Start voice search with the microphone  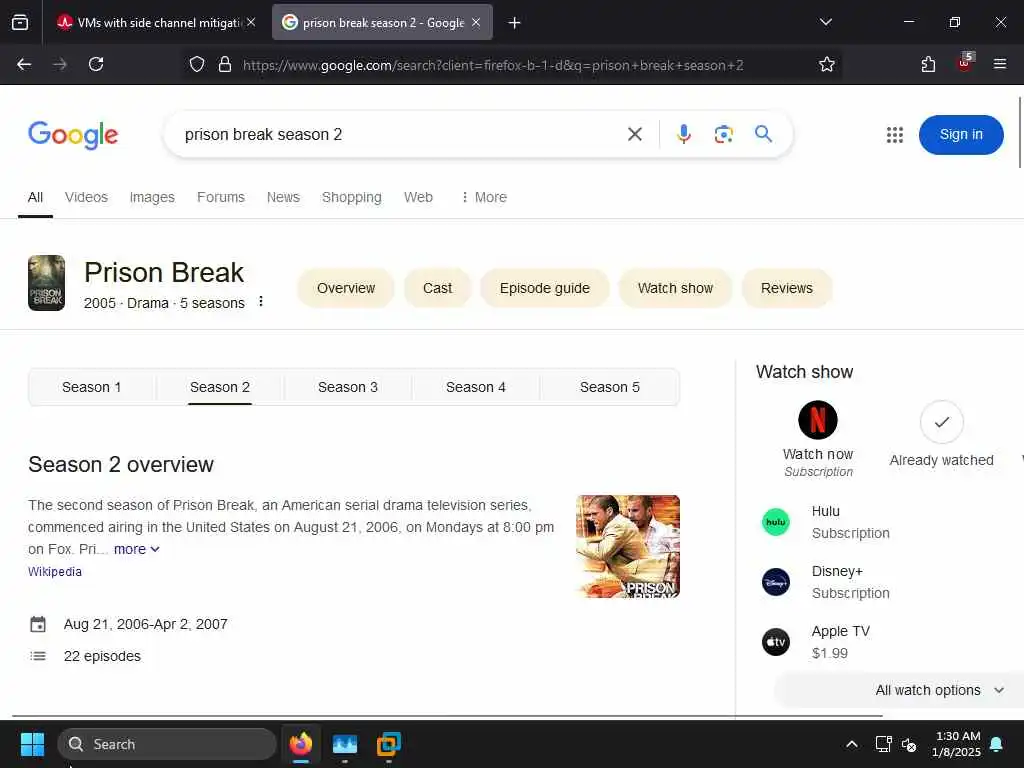684,135
